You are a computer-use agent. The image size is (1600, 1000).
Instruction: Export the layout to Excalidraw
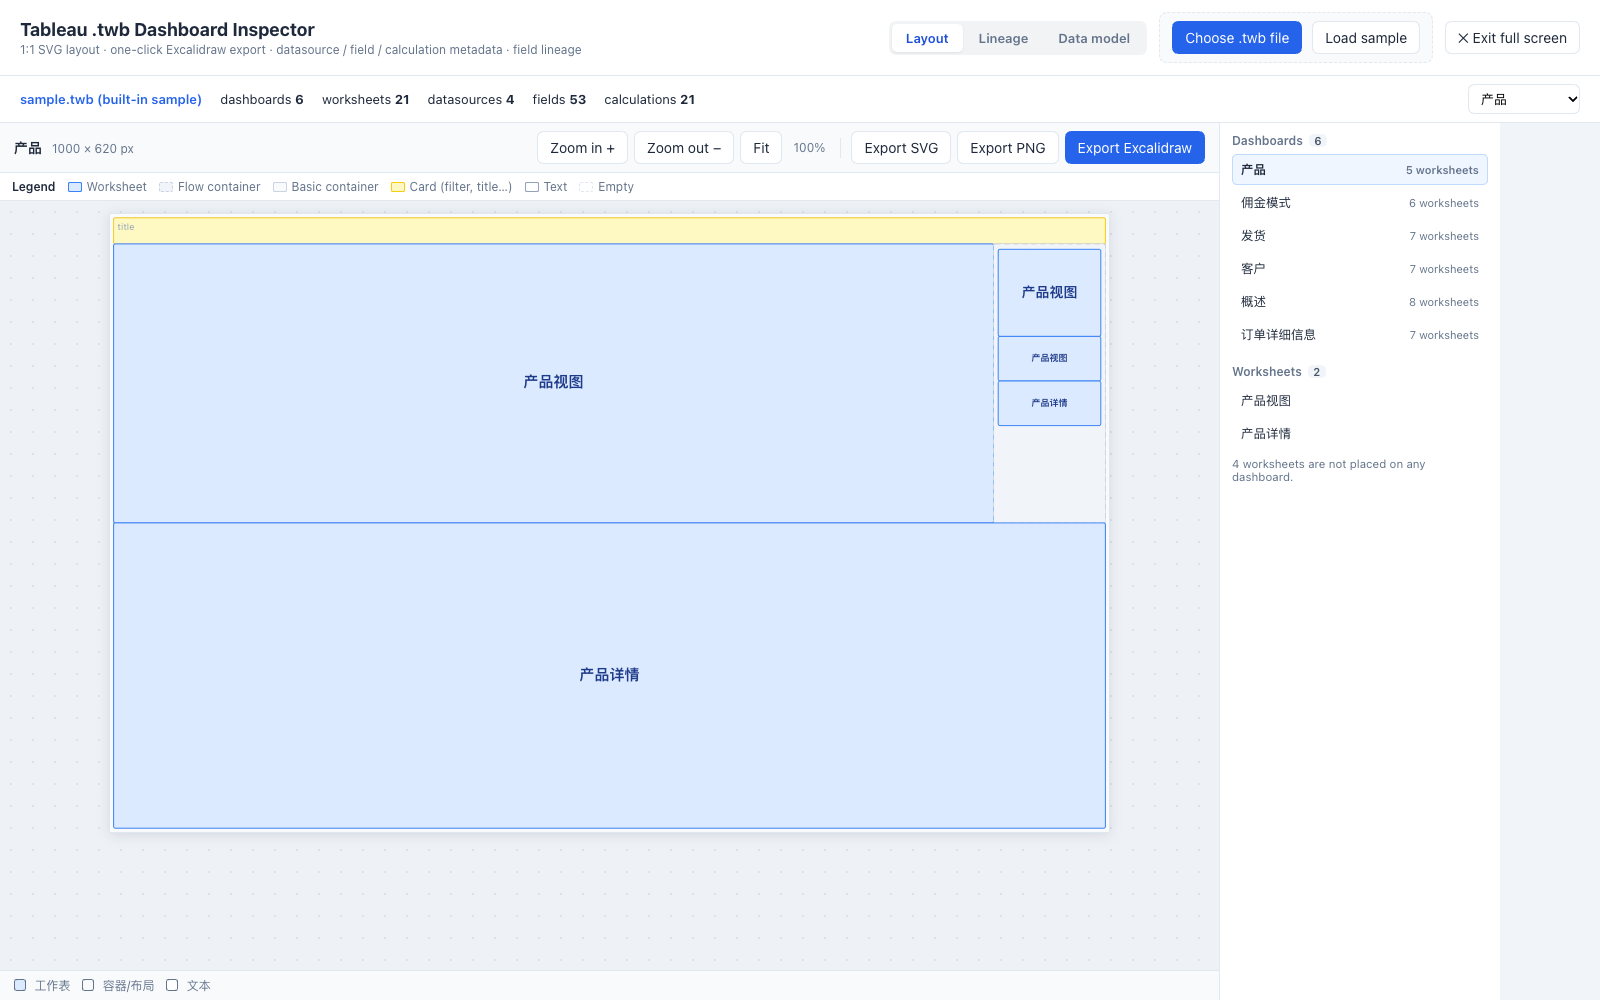1135,148
